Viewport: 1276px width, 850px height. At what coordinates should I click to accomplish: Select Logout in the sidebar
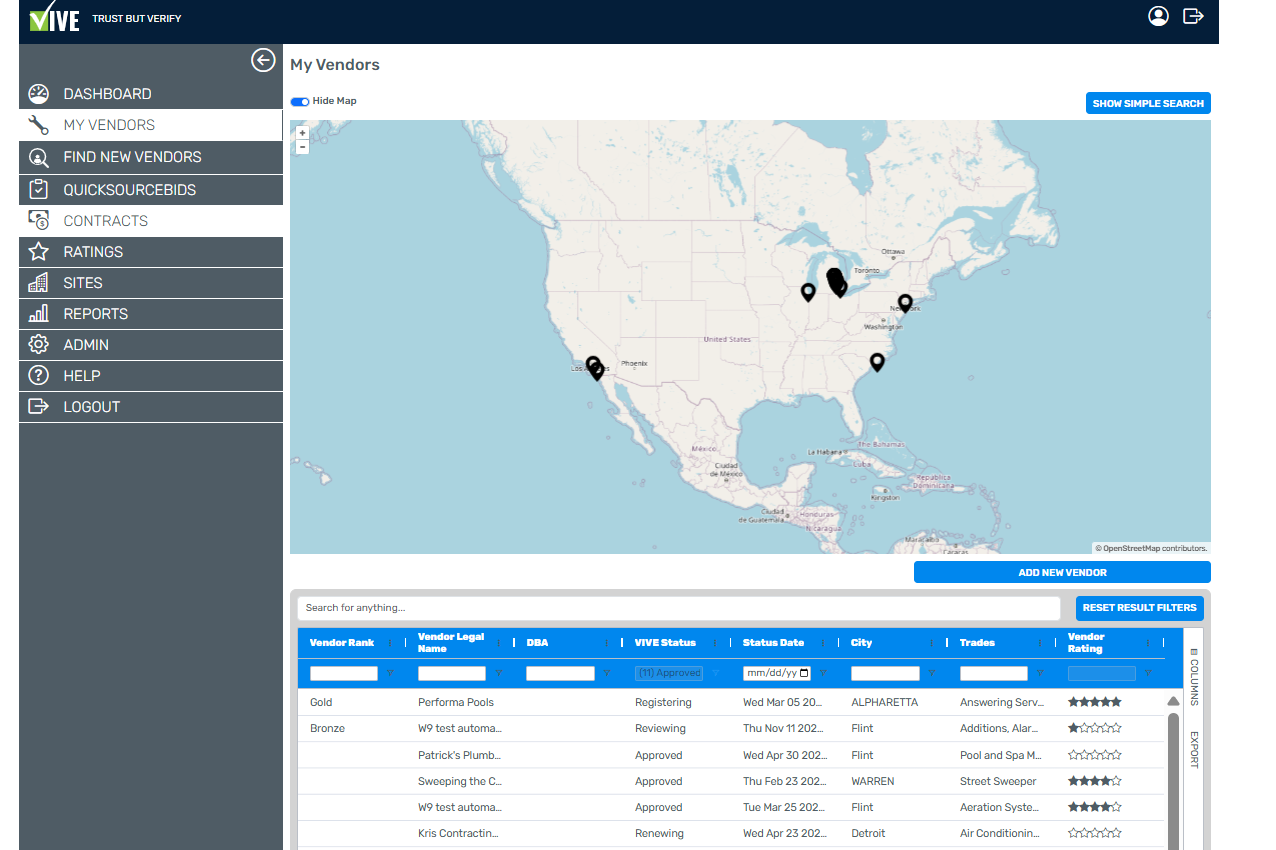[x=151, y=407]
